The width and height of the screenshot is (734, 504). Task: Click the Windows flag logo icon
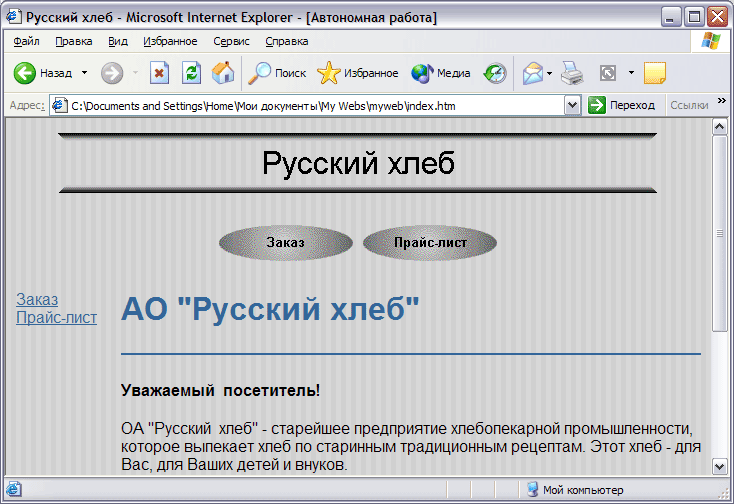coord(711,41)
